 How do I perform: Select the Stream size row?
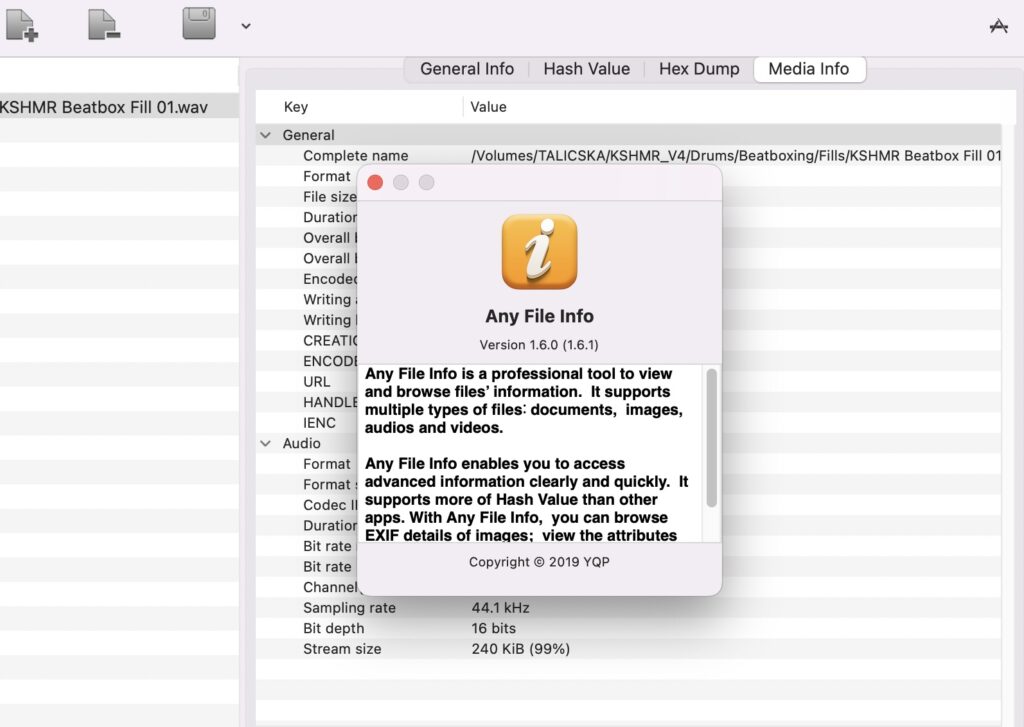(x=628, y=649)
